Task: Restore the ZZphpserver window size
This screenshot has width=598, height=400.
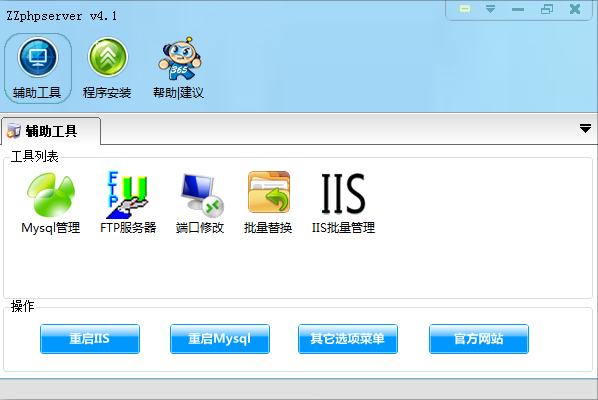Action: pyautogui.click(x=547, y=9)
